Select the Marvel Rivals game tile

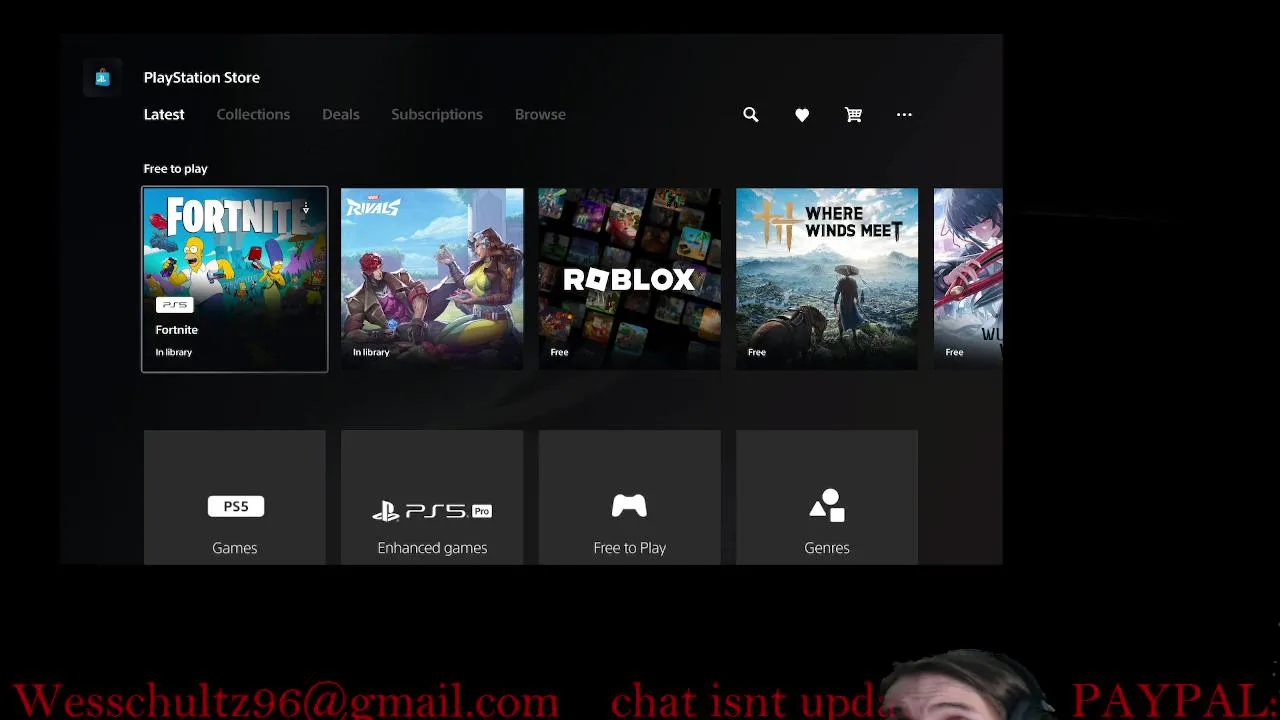tap(432, 279)
